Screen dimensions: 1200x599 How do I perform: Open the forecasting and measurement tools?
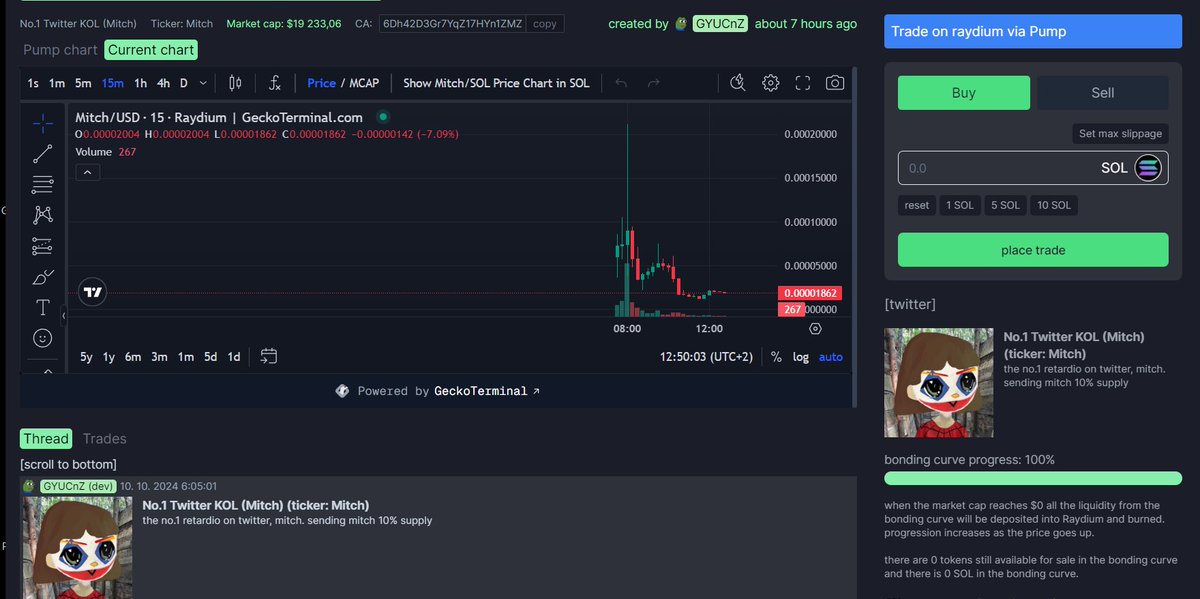pos(42,245)
